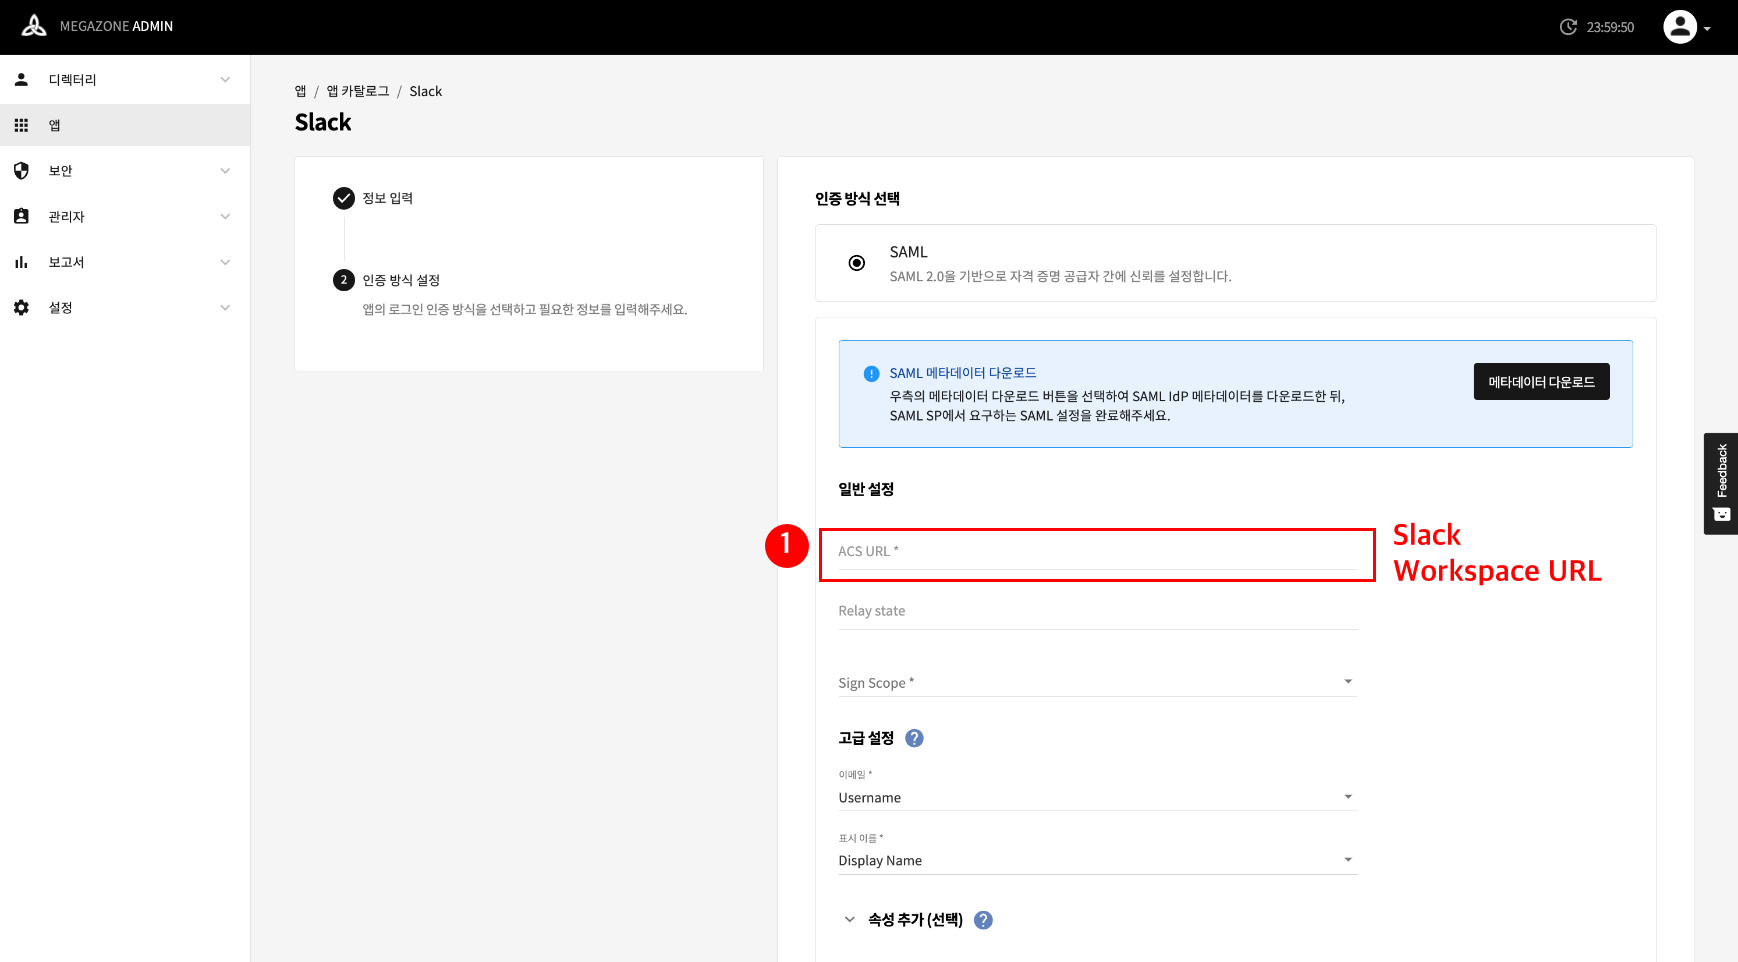Image resolution: width=1738 pixels, height=962 pixels.
Task: Click the 인증 방식 선택 section heading
Action: point(857,199)
